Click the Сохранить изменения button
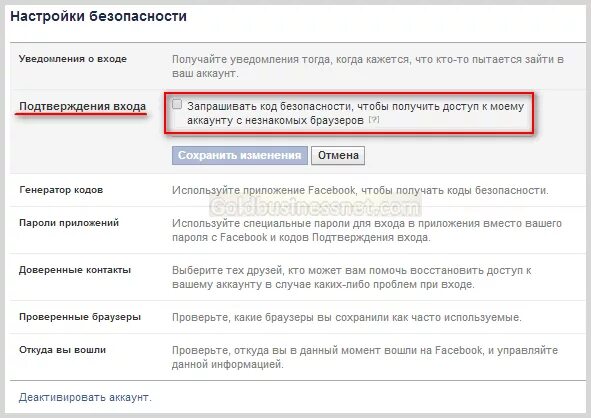Viewport: 591px width, 418px height. (240, 155)
